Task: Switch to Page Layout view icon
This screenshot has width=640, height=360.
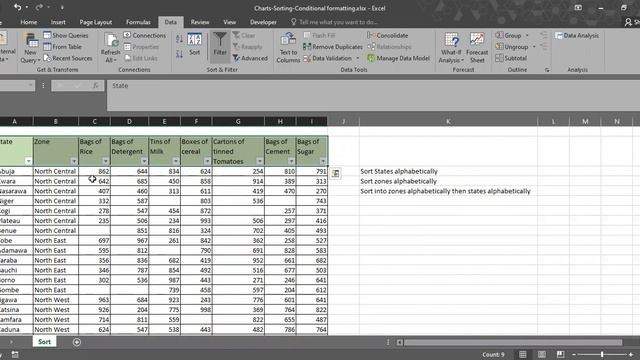Action: (542, 354)
